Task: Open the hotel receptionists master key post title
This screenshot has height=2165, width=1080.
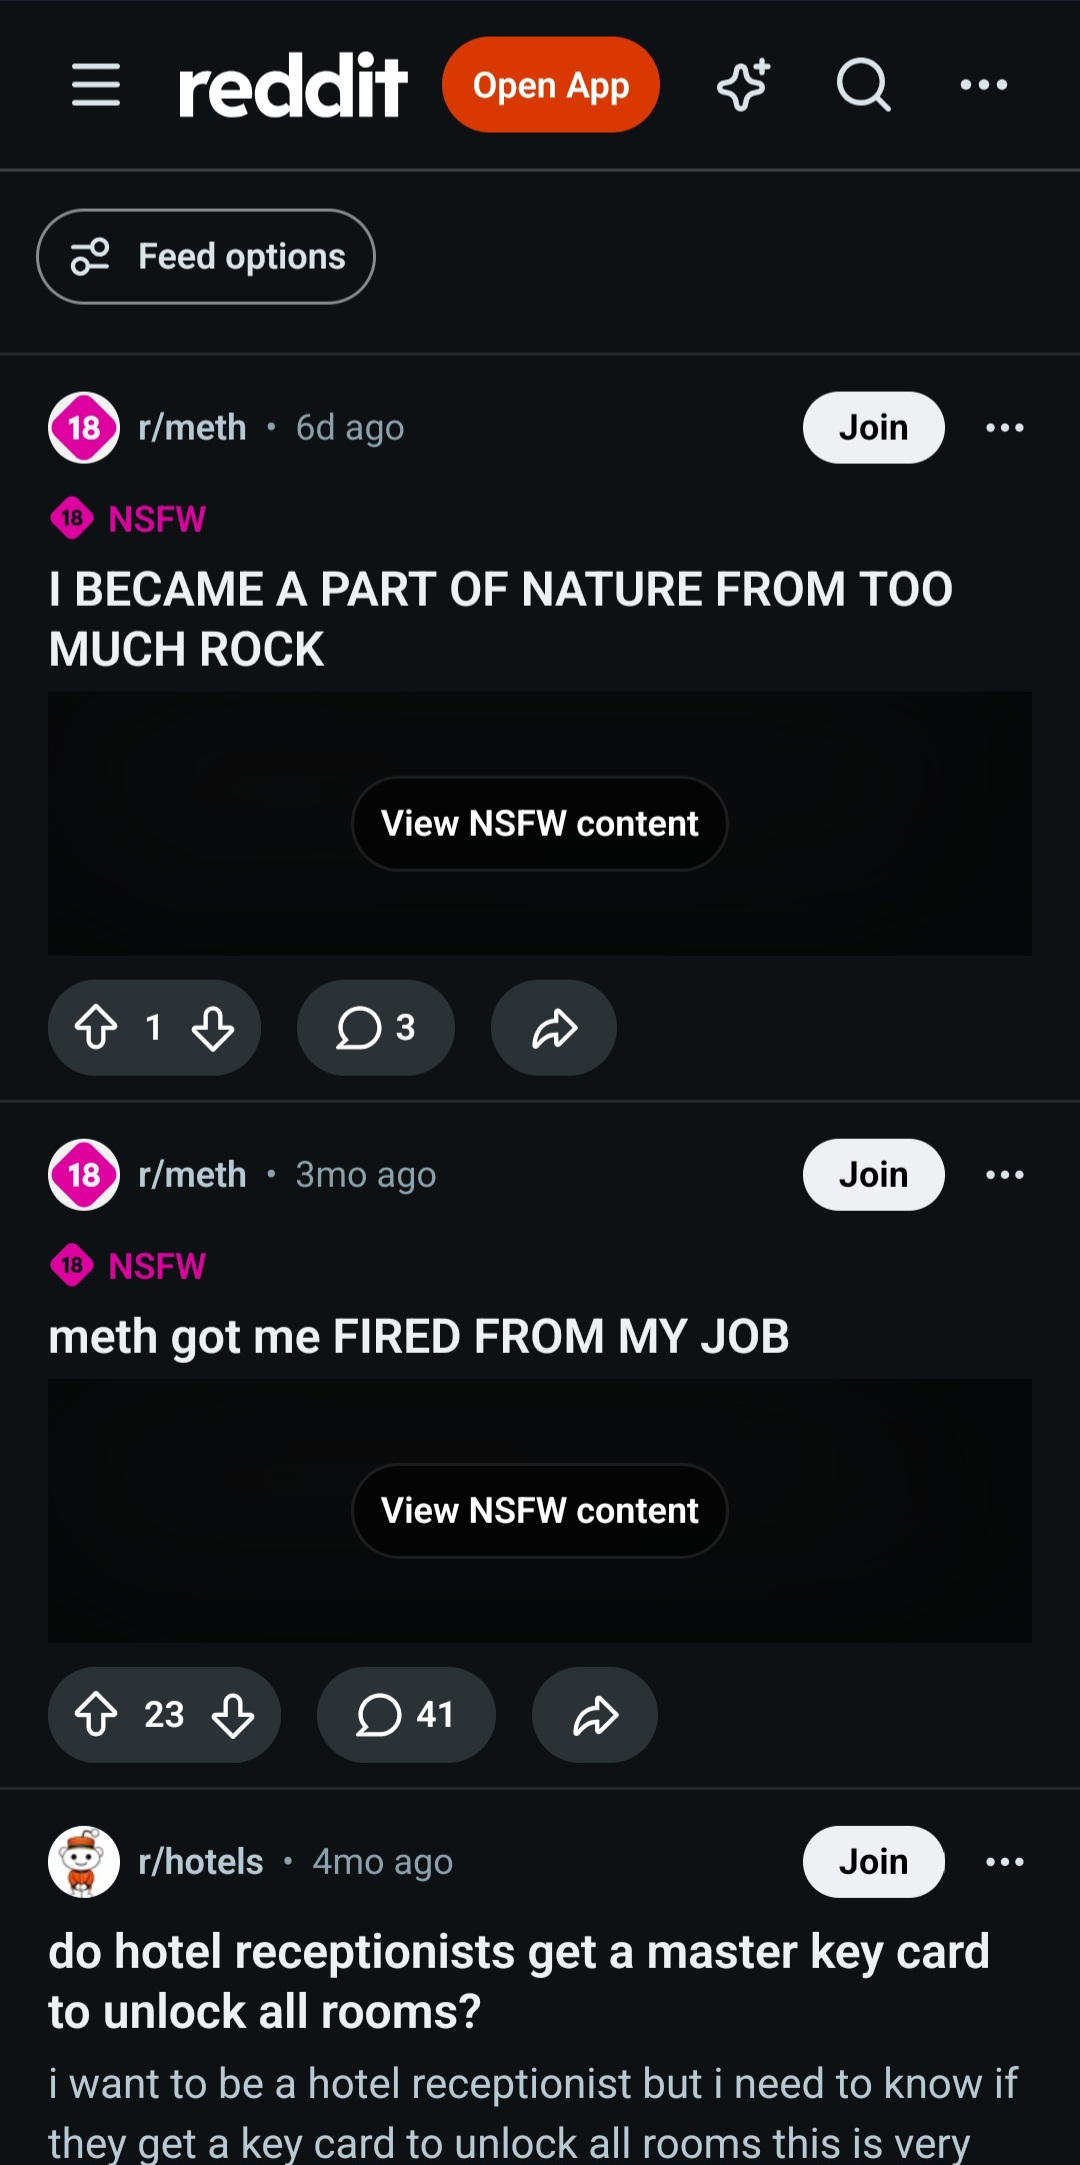Action: pos(519,1981)
